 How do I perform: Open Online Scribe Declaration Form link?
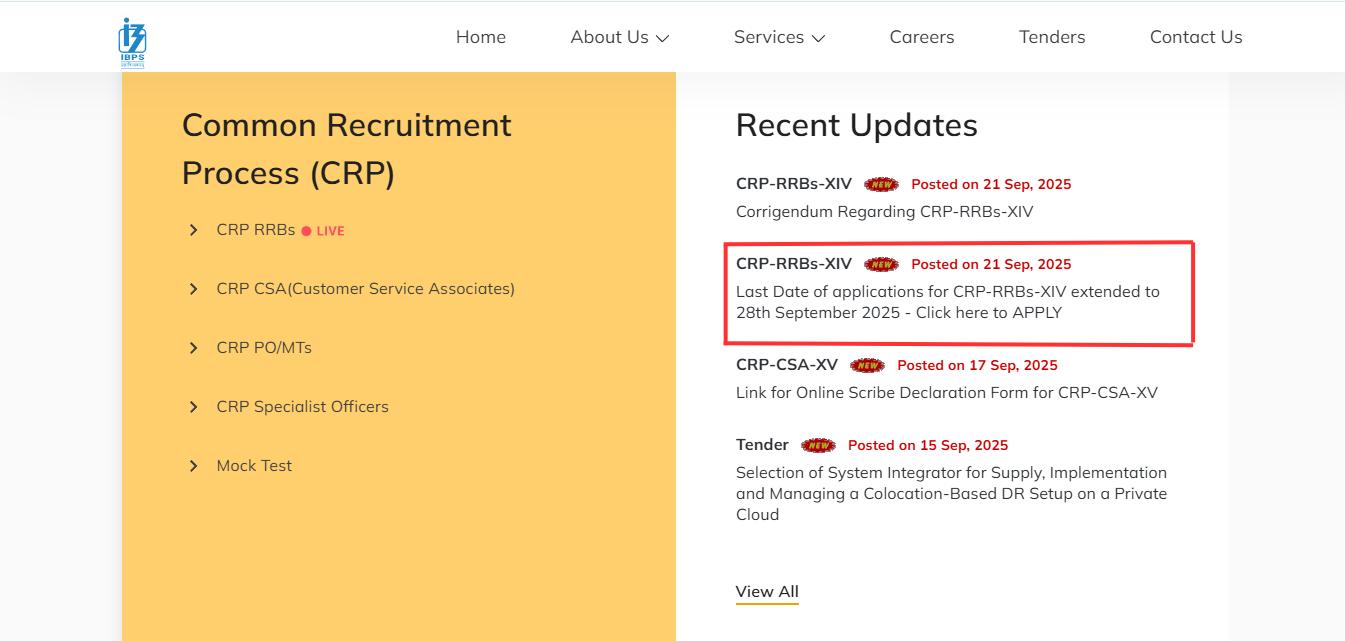pos(946,392)
